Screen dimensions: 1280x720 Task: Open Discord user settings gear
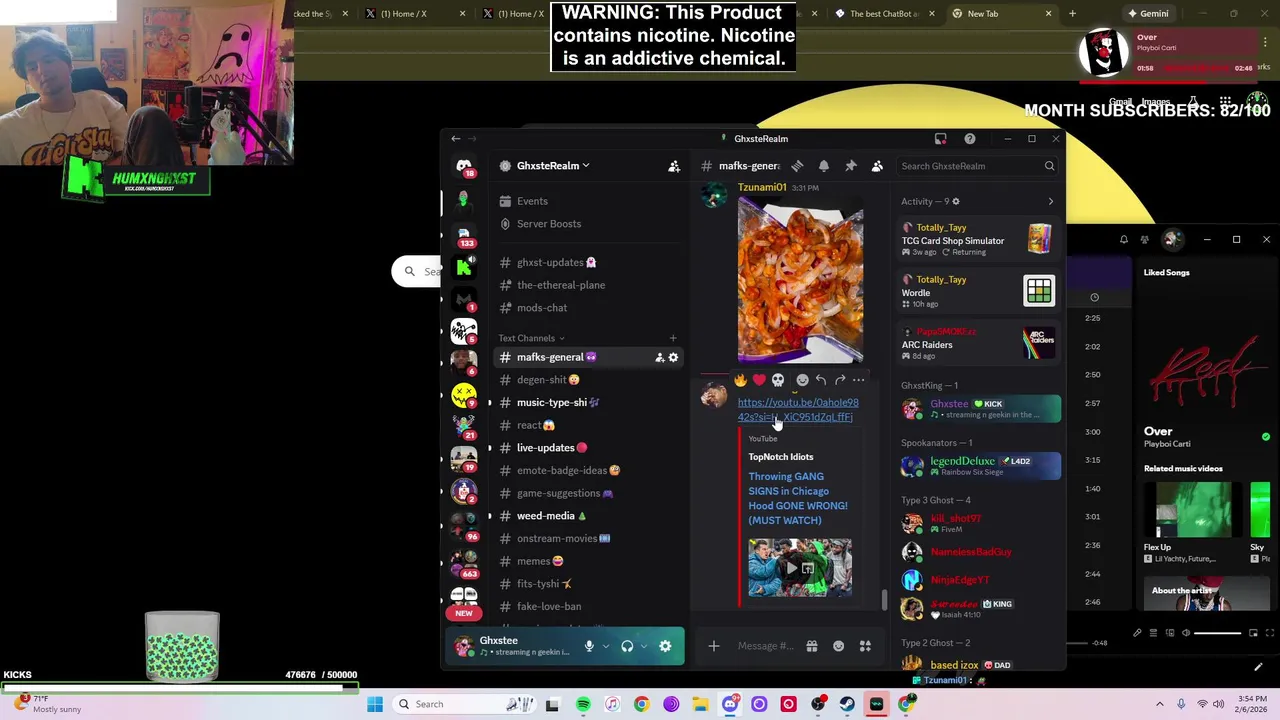665,646
